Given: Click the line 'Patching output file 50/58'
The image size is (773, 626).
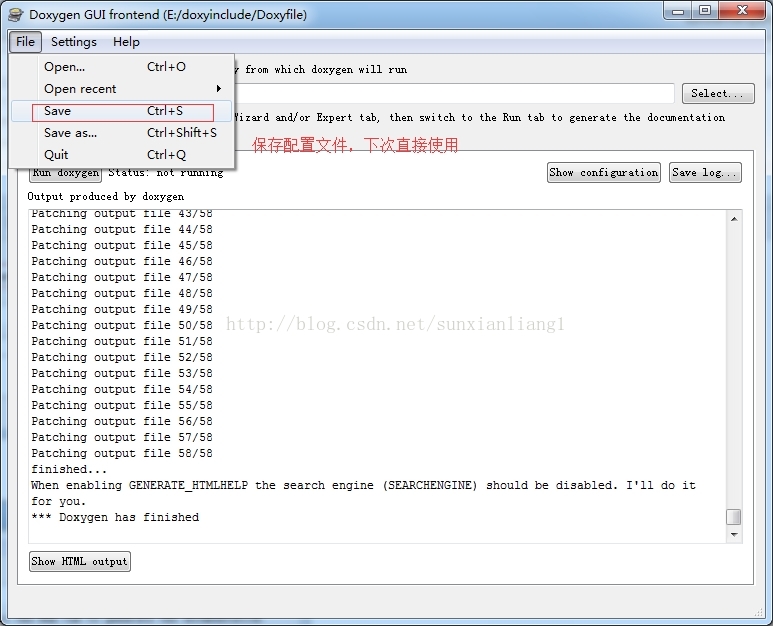Looking at the screenshot, I should (x=122, y=325).
